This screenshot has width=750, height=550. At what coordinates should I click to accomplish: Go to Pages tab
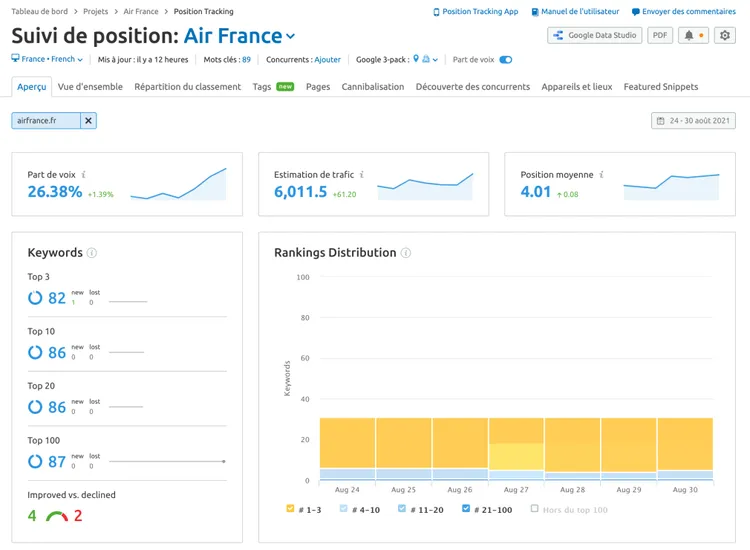pyautogui.click(x=318, y=87)
